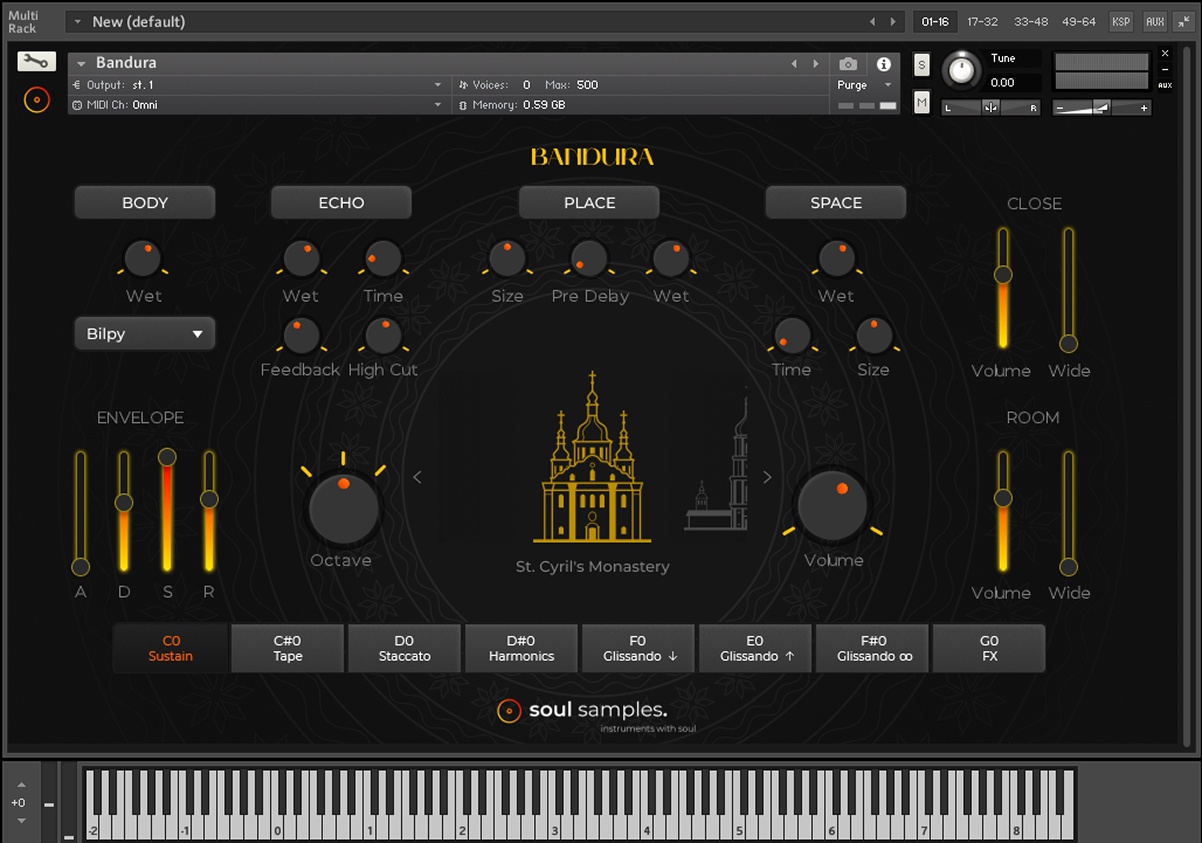
Task: Open the camera snapshot icon
Action: (848, 64)
